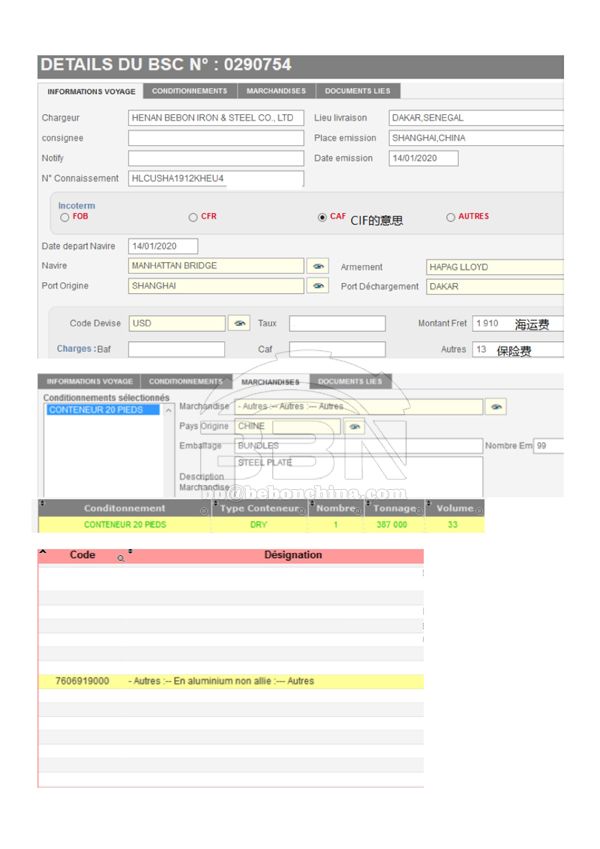Click the empty Caf charges field
The height and width of the screenshot is (849, 600).
337,349
